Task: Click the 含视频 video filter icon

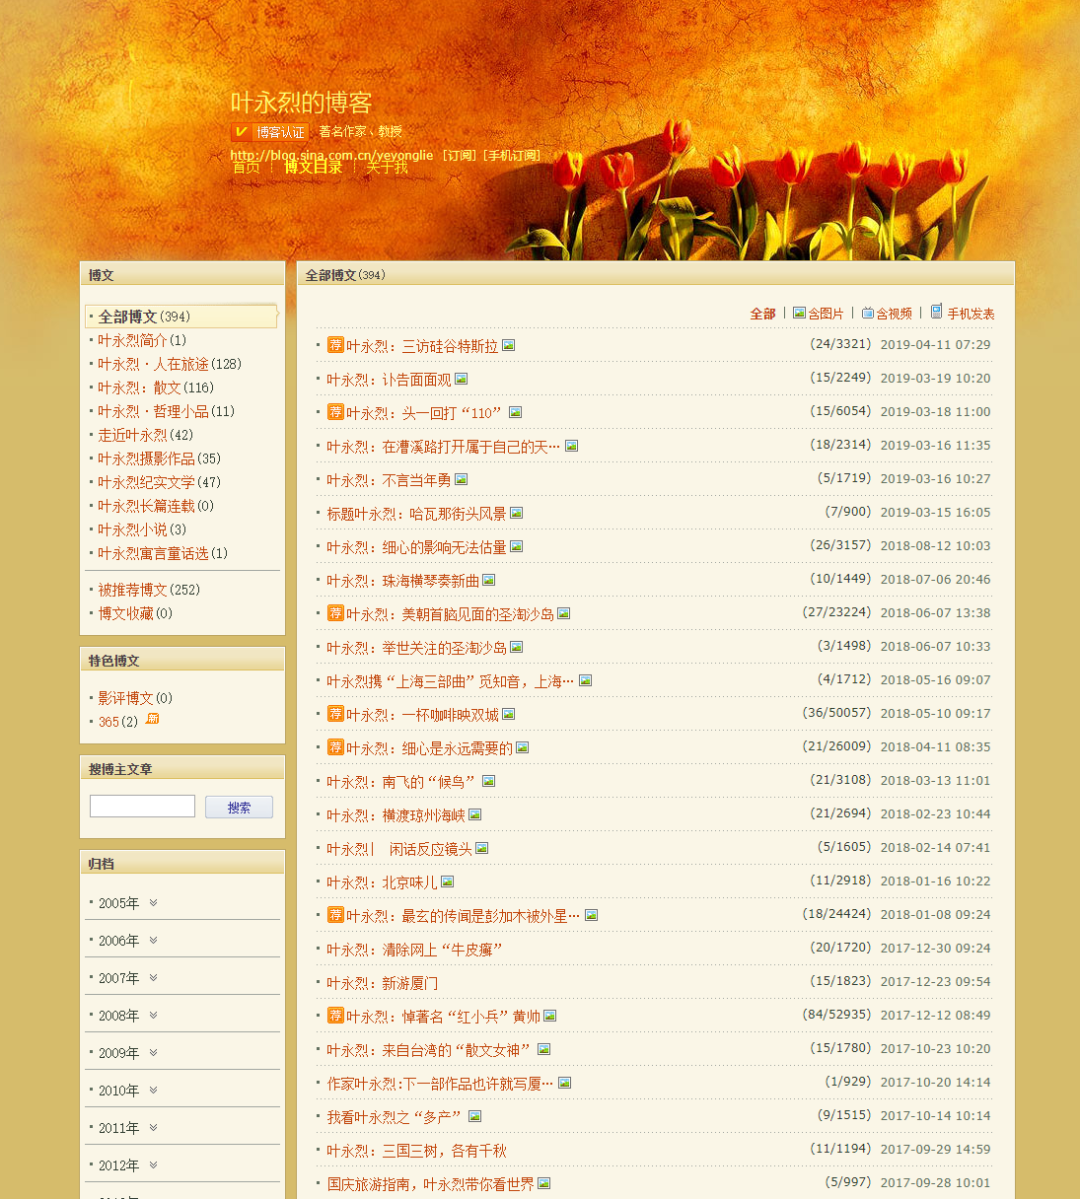Action: [x=868, y=312]
